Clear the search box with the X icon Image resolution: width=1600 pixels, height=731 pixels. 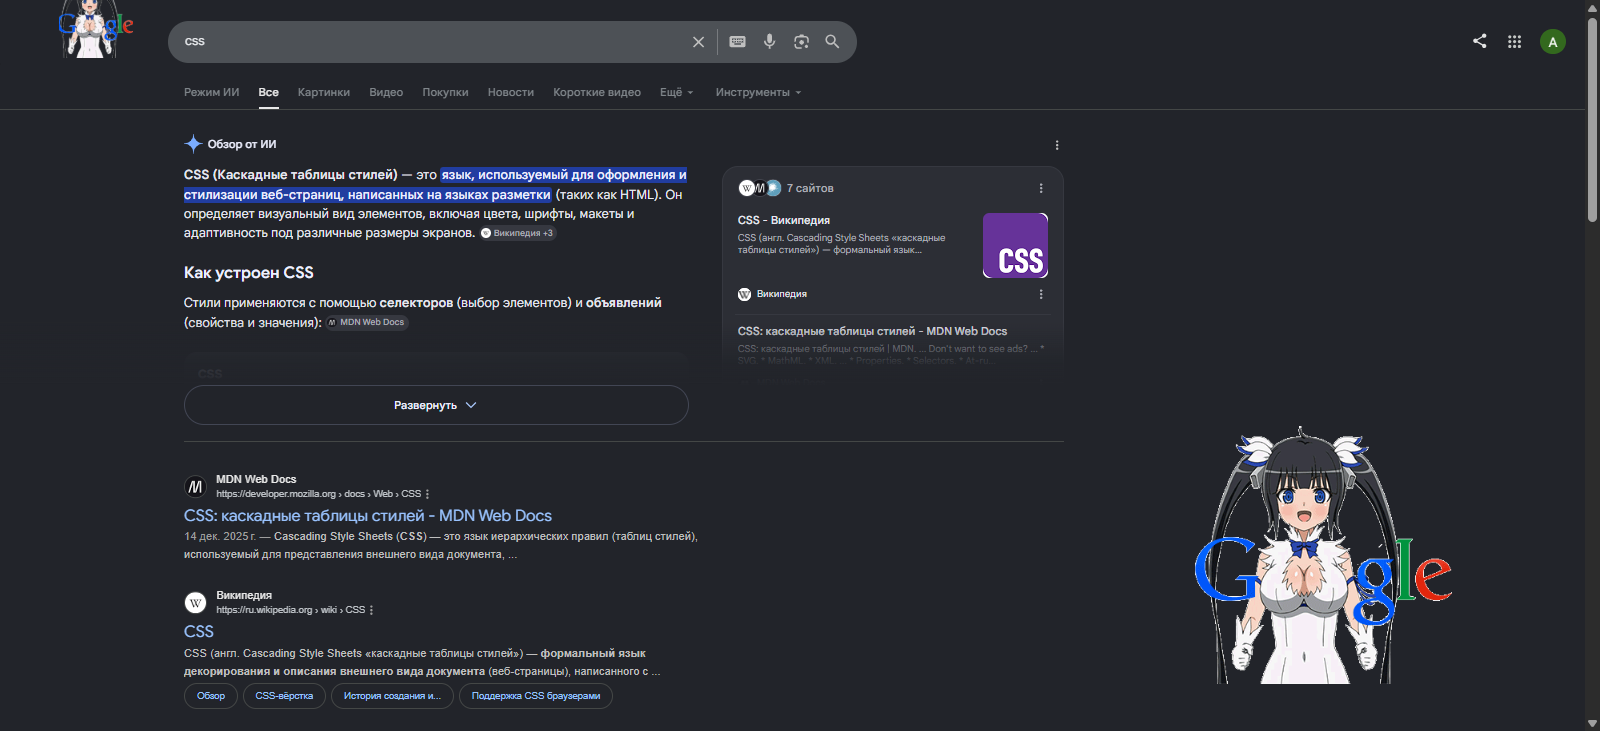tap(698, 42)
